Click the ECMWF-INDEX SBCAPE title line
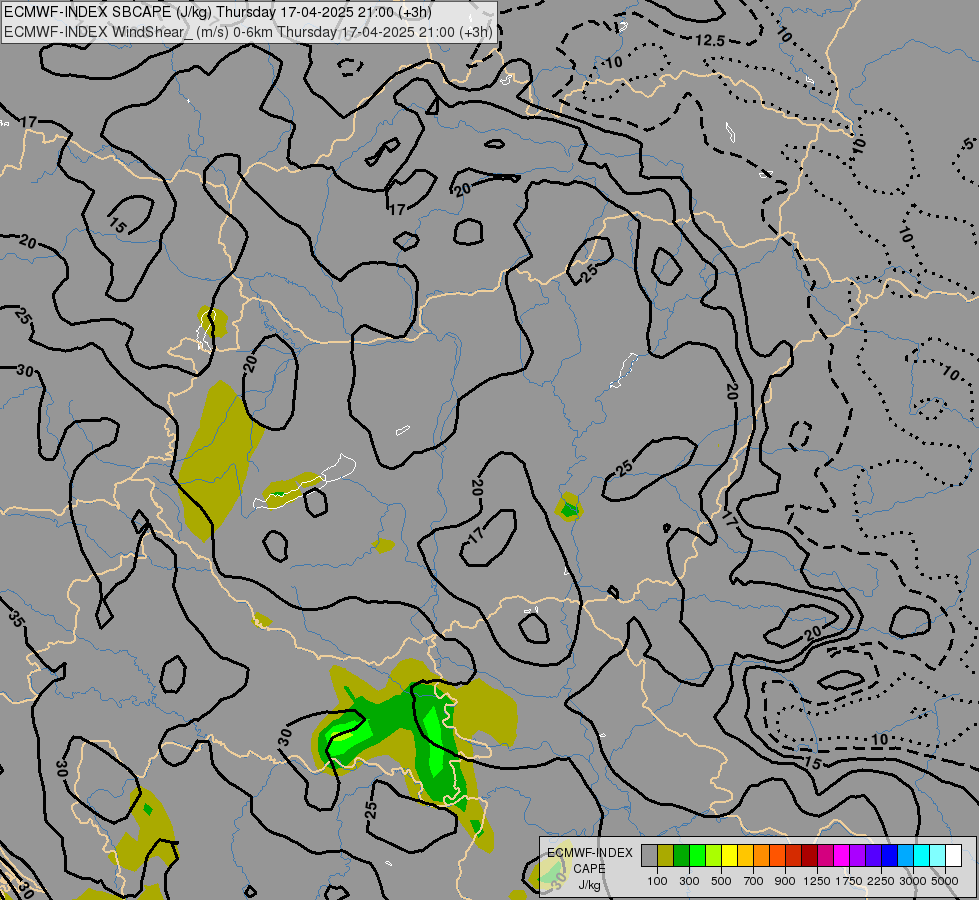This screenshot has height=900, width=979. (x=217, y=12)
